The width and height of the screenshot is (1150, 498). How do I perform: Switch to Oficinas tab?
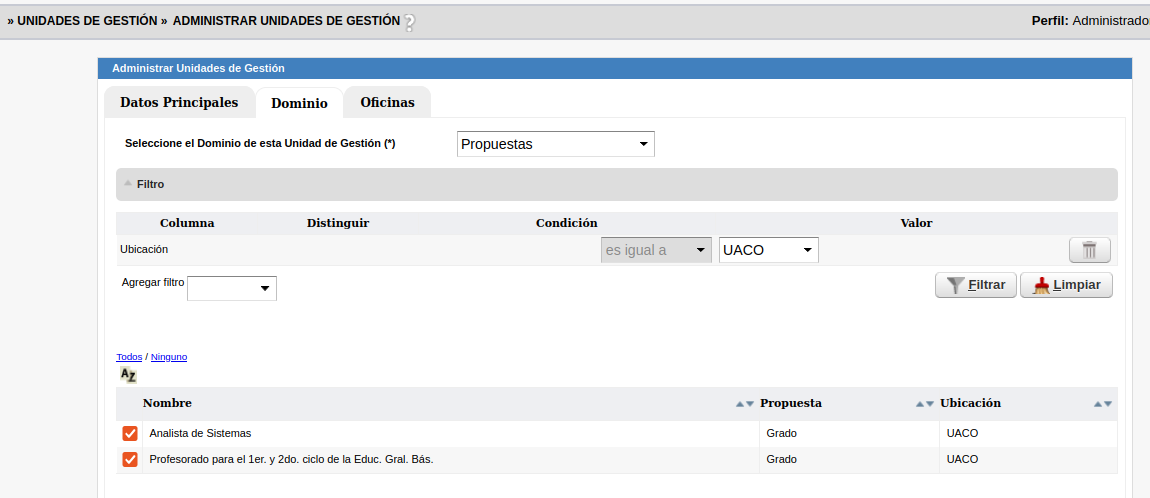387,102
